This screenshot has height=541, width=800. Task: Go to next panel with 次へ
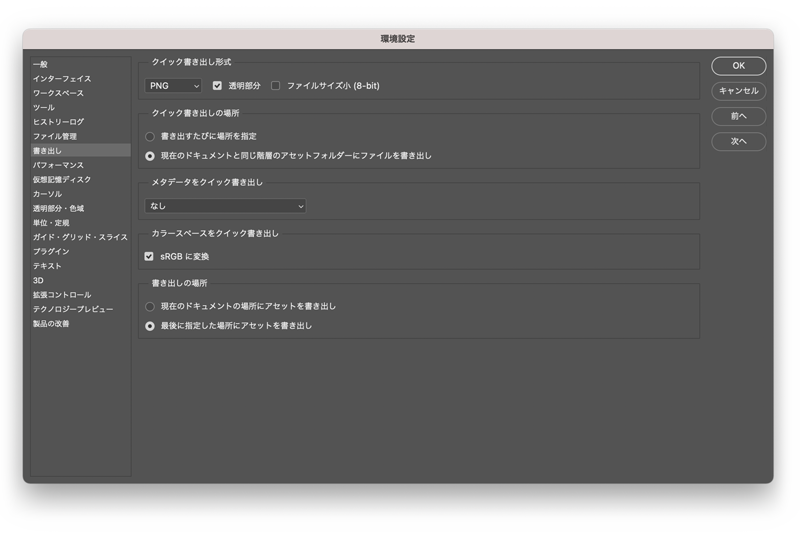point(738,142)
